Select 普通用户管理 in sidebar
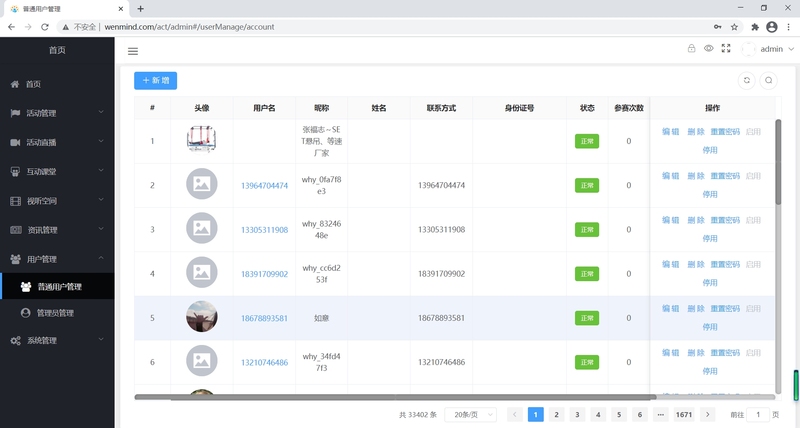 coord(57,286)
